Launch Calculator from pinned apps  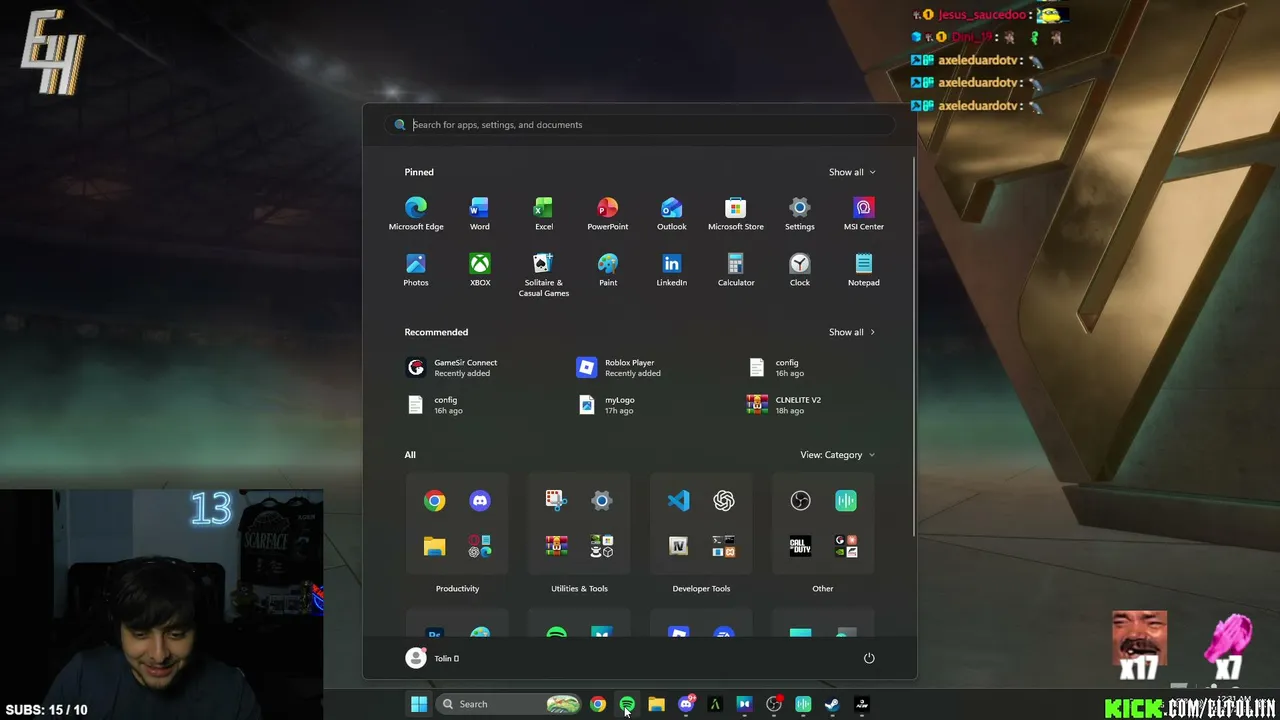736,270
